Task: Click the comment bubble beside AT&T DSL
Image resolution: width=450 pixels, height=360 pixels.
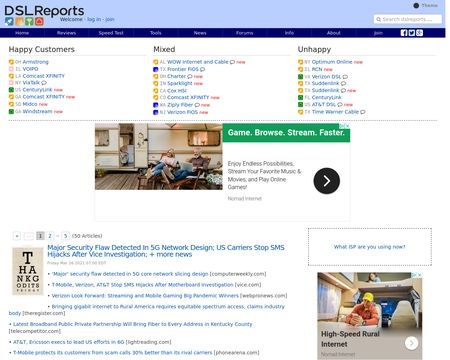Action: tap(340, 105)
